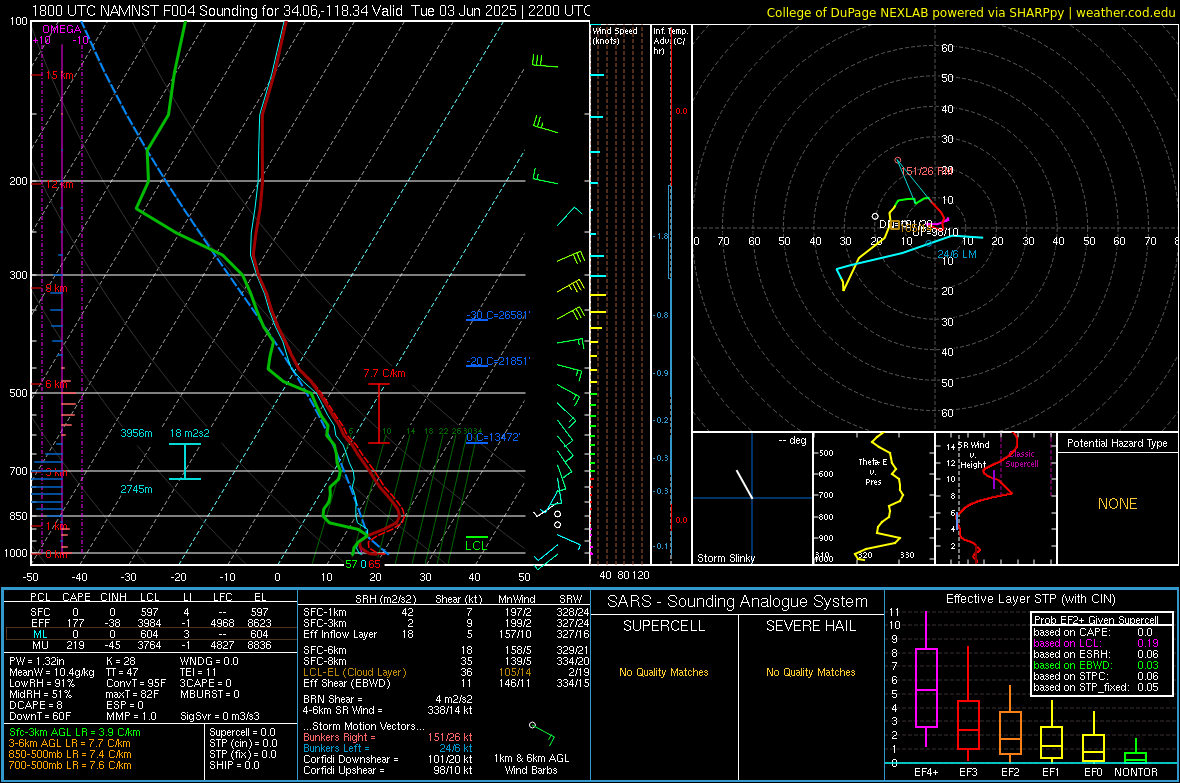Click SARS - Sounding Analogue System heading
The image size is (1180, 783).
point(737,602)
